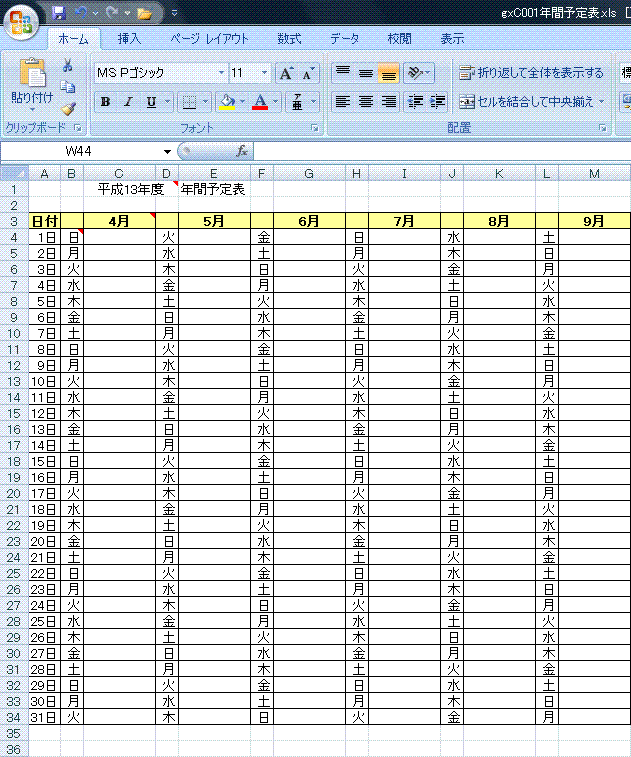Open the 表示 tab
The height and width of the screenshot is (757, 631).
(452, 39)
